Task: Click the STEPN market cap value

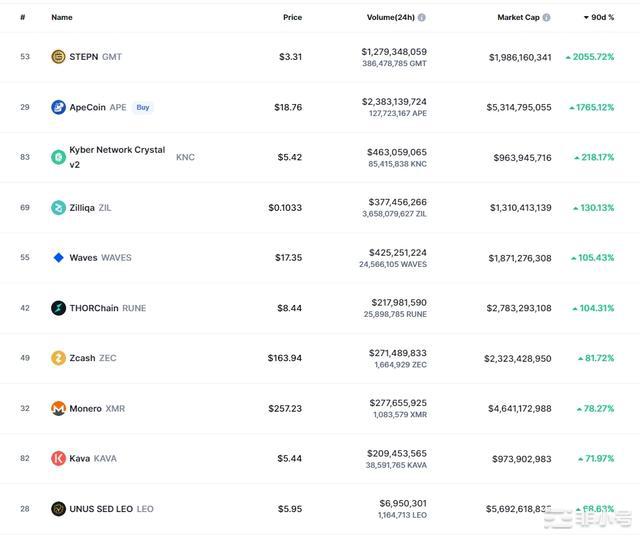Action: [x=519, y=57]
